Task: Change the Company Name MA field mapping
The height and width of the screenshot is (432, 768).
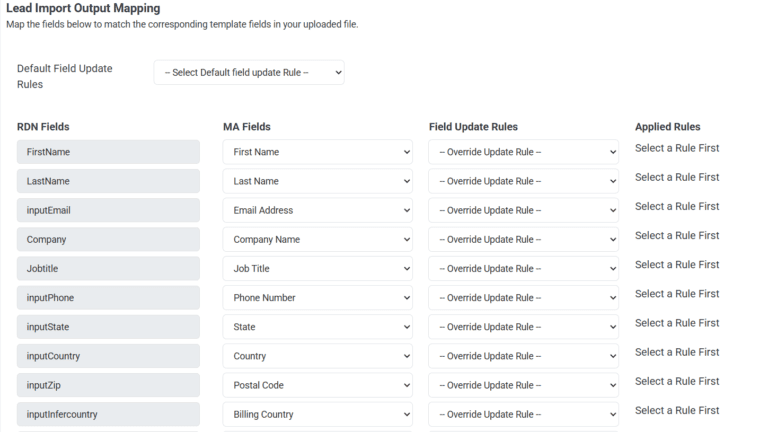Action: (317, 240)
